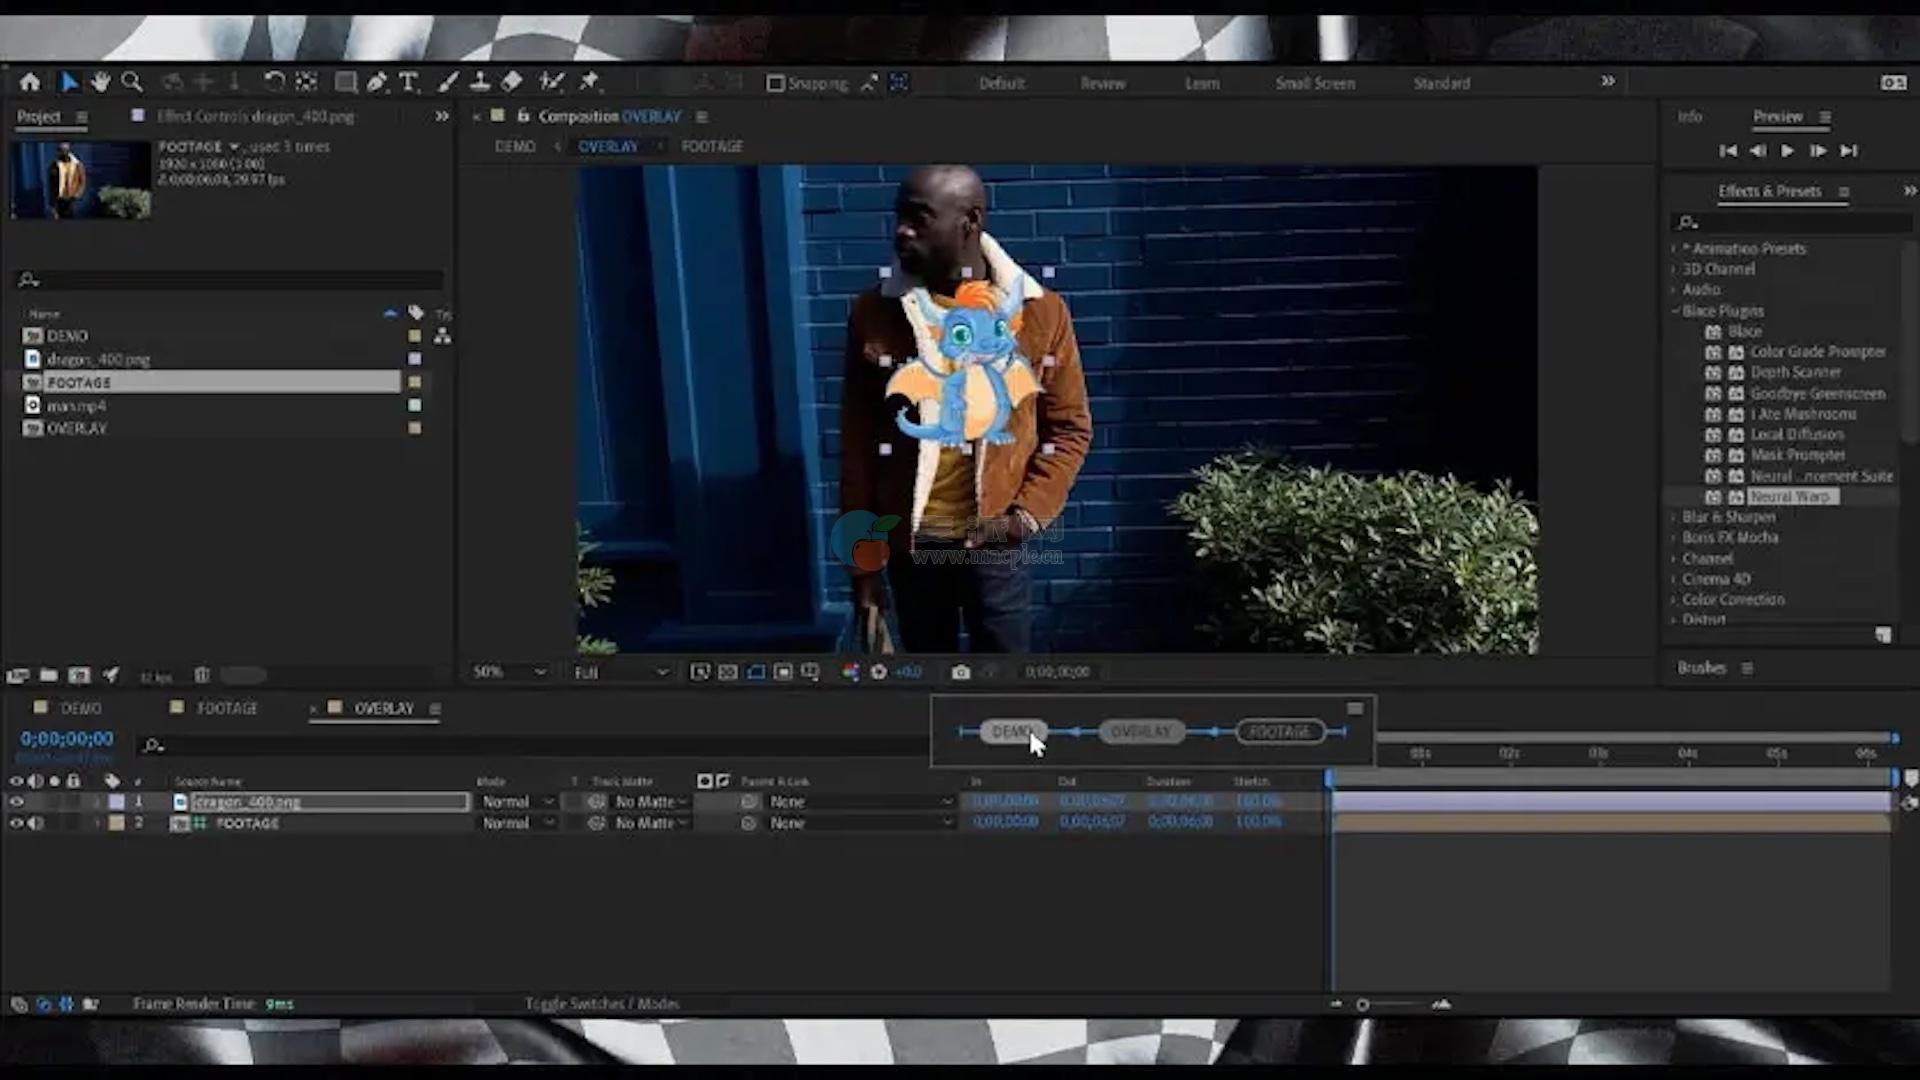Mute audio of the FOOTAGE layer
Image resolution: width=1920 pixels, height=1080 pixels.
pyautogui.click(x=36, y=823)
